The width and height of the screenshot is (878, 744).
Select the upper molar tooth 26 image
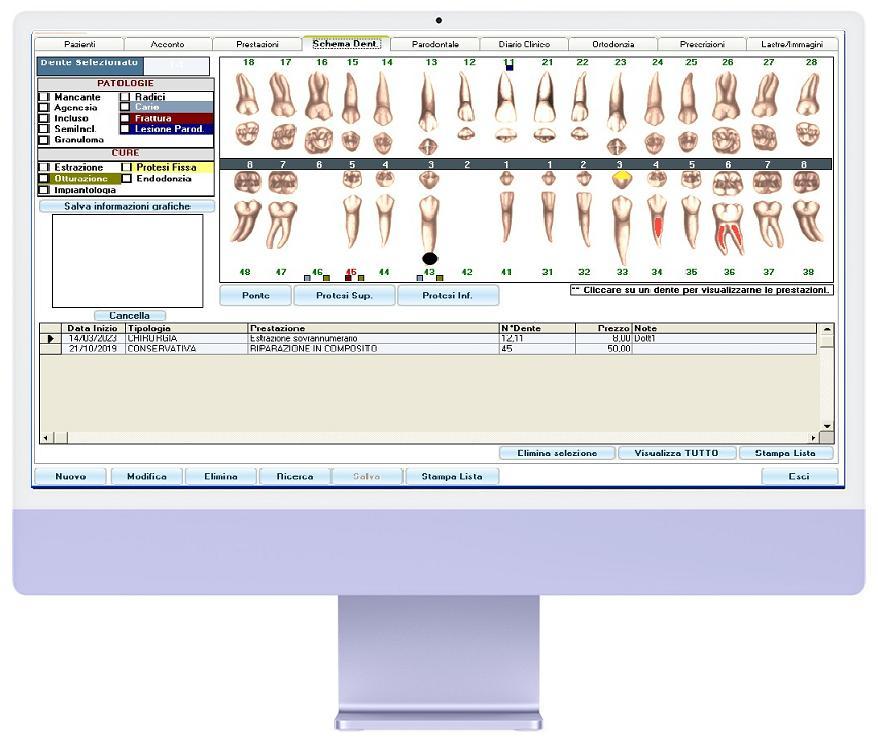726,112
